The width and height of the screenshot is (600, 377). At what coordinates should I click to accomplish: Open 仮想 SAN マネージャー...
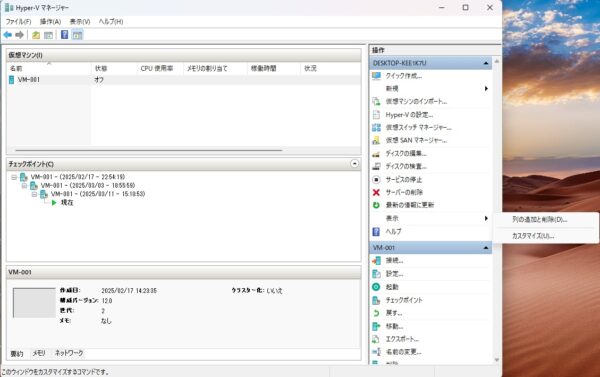[416, 140]
